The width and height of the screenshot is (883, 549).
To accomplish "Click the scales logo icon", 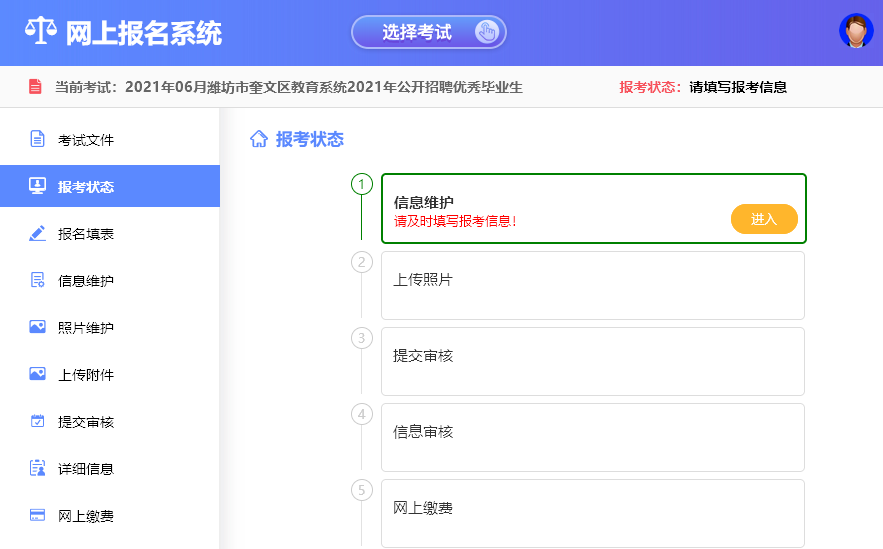I will [41, 32].
